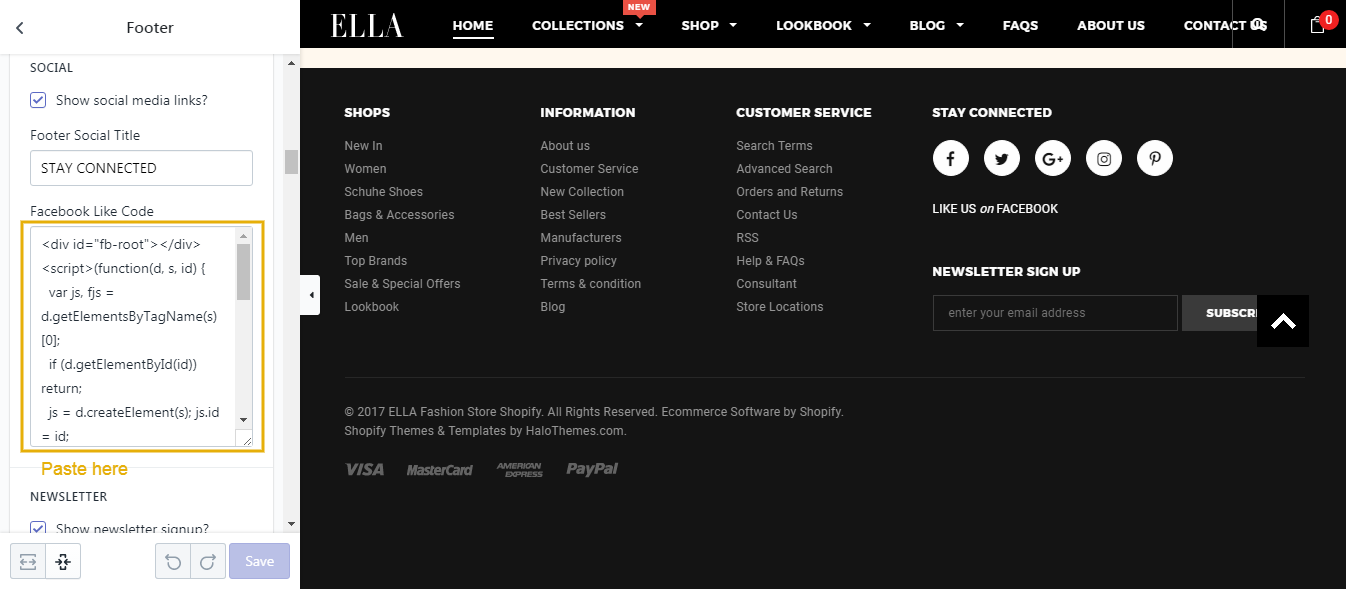Image resolution: width=1346 pixels, height=589 pixels.
Task: Open the Blog link under INFORMATION
Action: 553,307
